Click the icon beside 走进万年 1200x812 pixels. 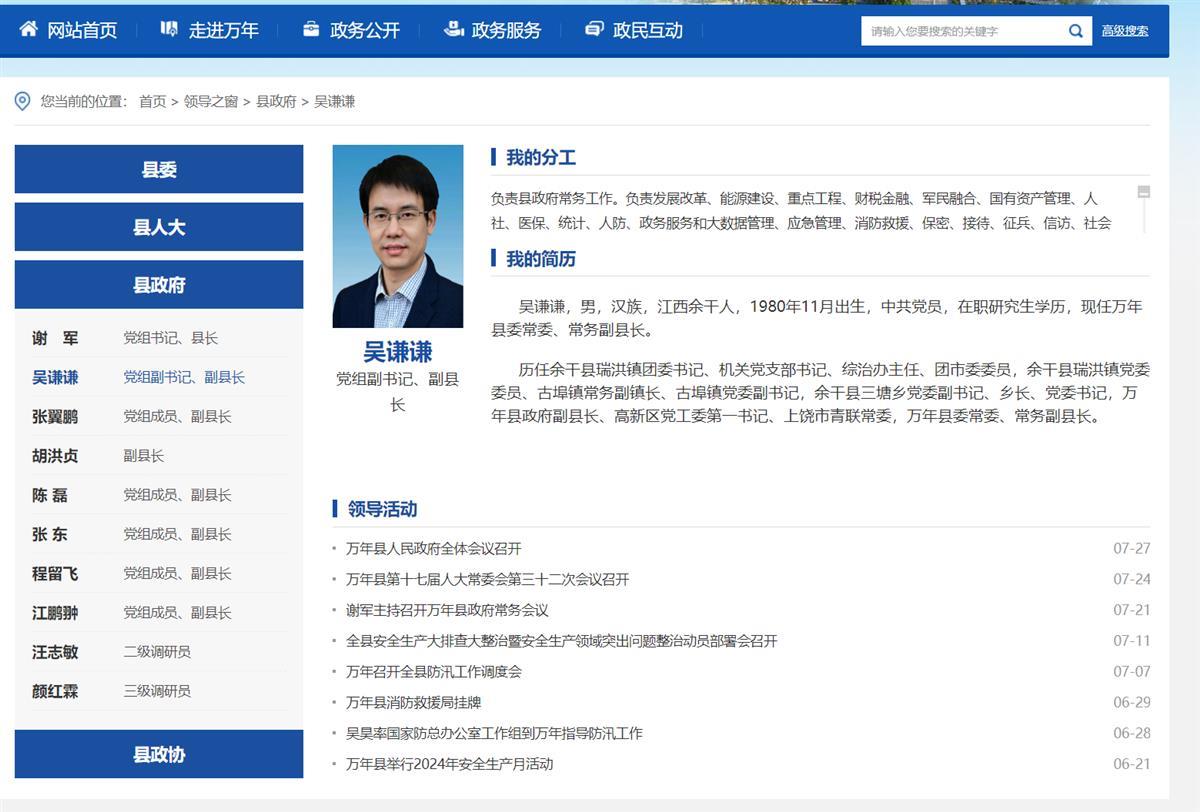tap(169, 30)
